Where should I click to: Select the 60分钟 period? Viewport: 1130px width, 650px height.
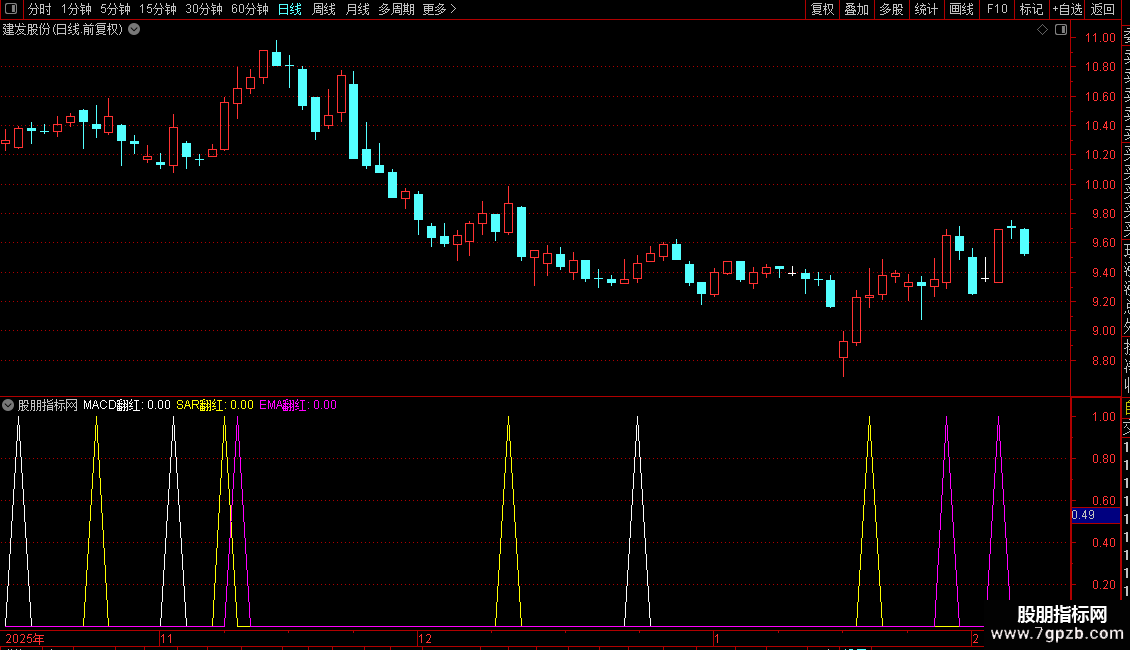tap(250, 9)
